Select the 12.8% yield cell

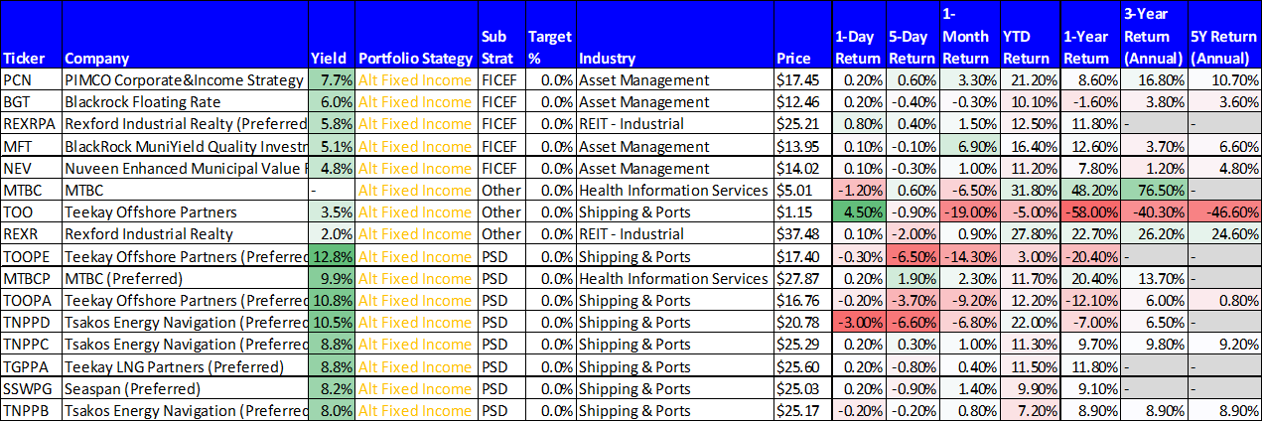pos(330,256)
